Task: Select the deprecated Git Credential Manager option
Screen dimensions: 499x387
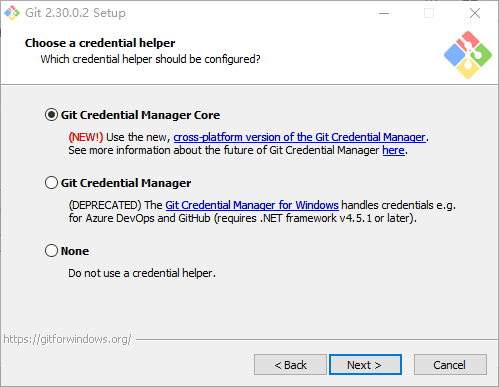Action: [x=51, y=183]
